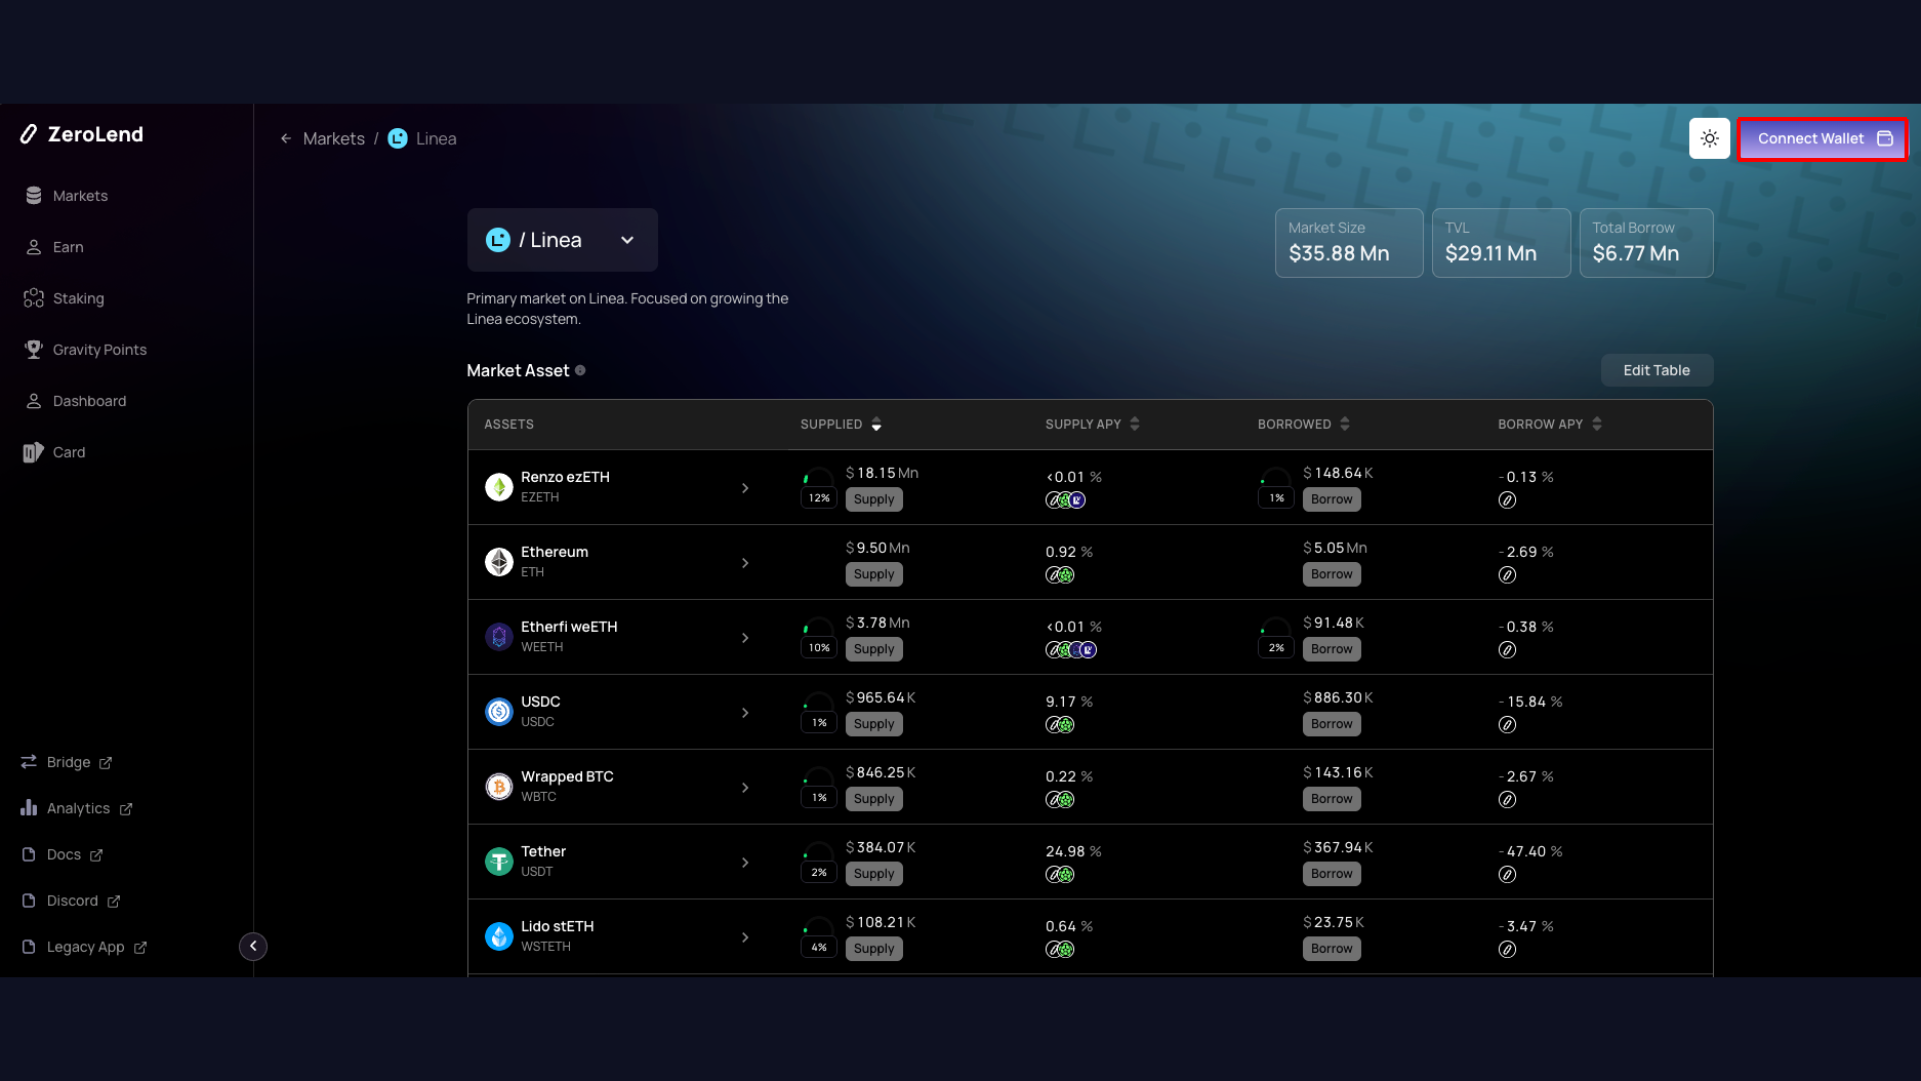Expand Tether row chevron

(745, 862)
